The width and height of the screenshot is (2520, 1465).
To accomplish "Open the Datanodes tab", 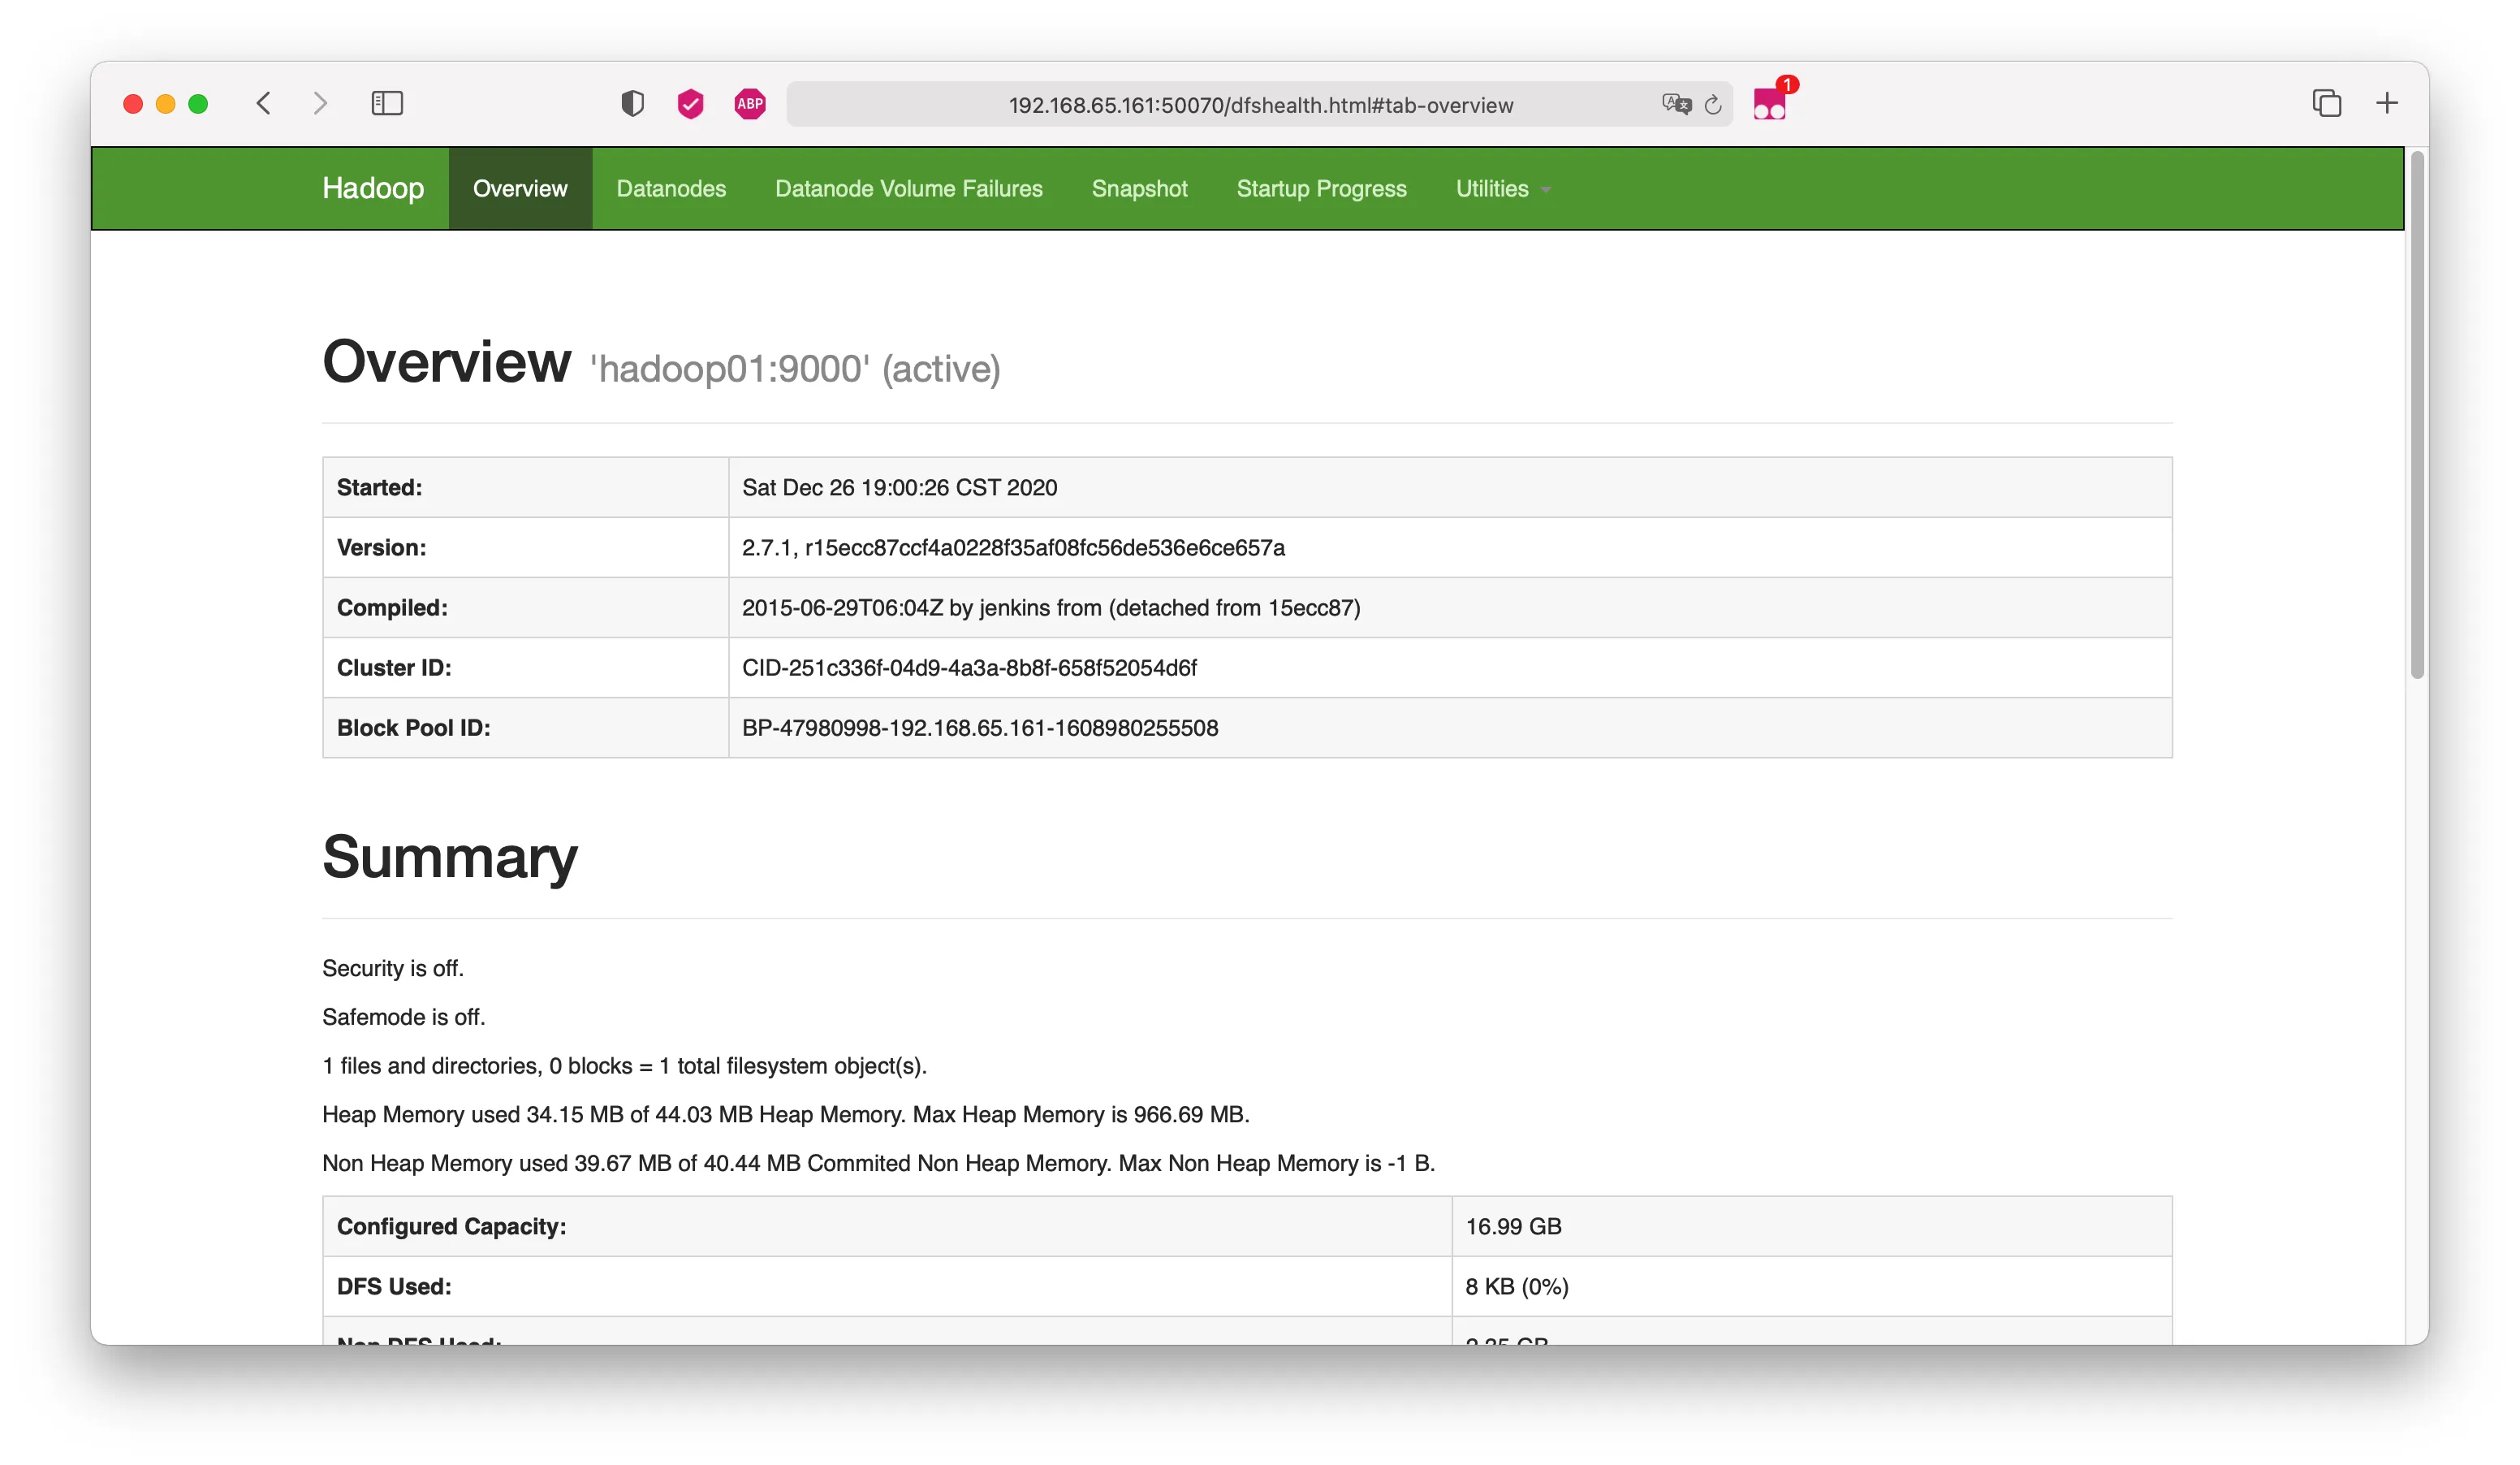I will [671, 188].
